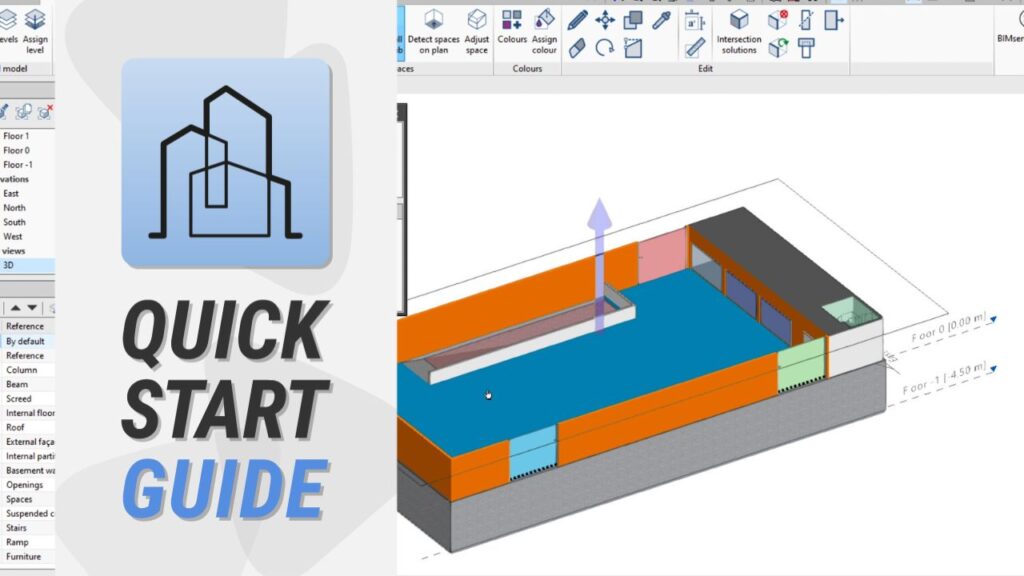This screenshot has width=1024, height=576.
Task: Click the Detect spaces on plan tool
Action: 433,31
